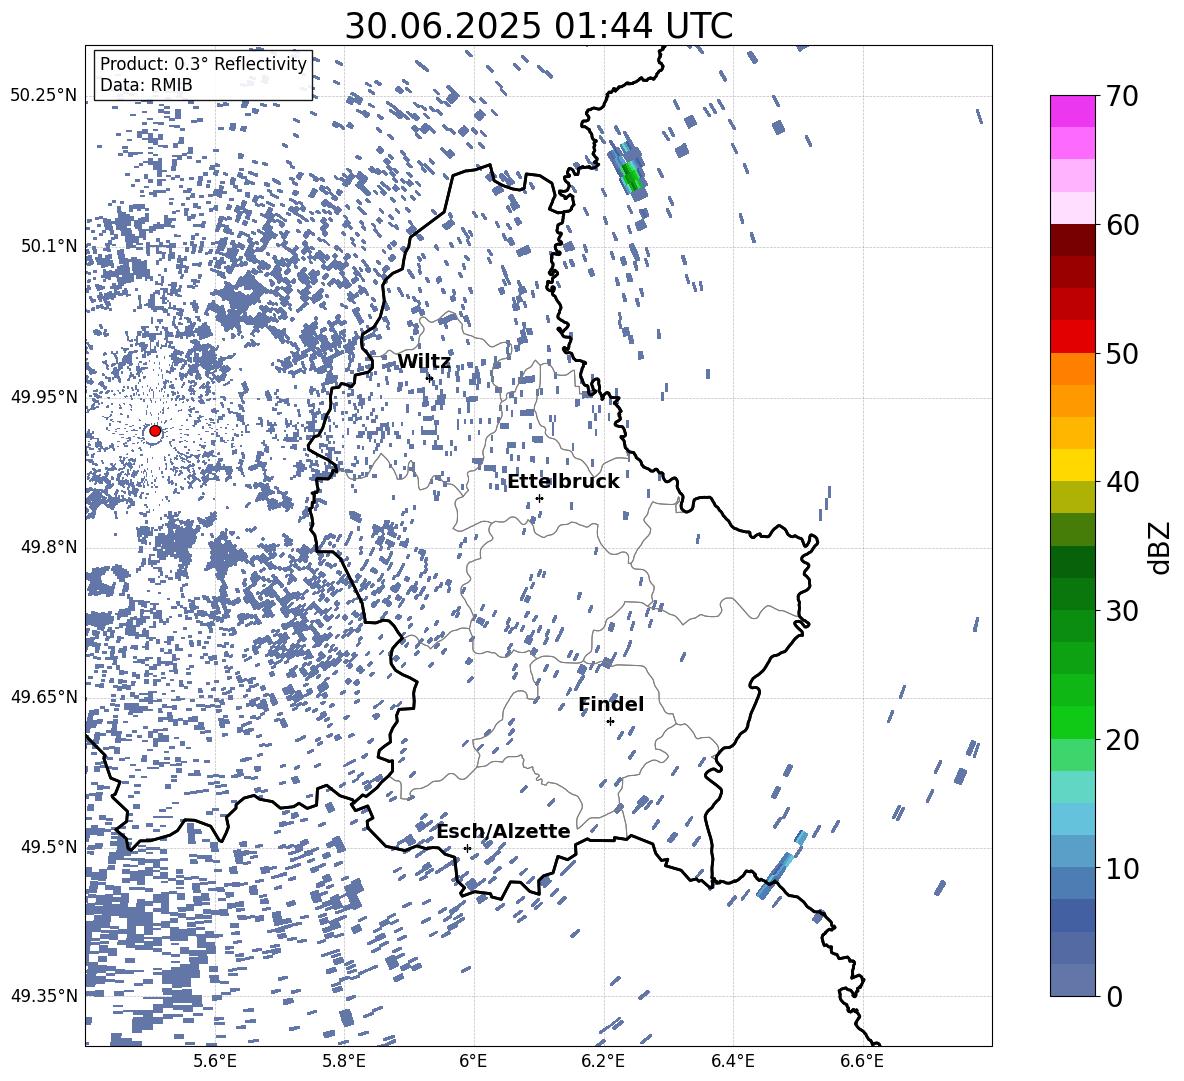Click the light-blue echo streak near the southeast border

click(x=782, y=865)
